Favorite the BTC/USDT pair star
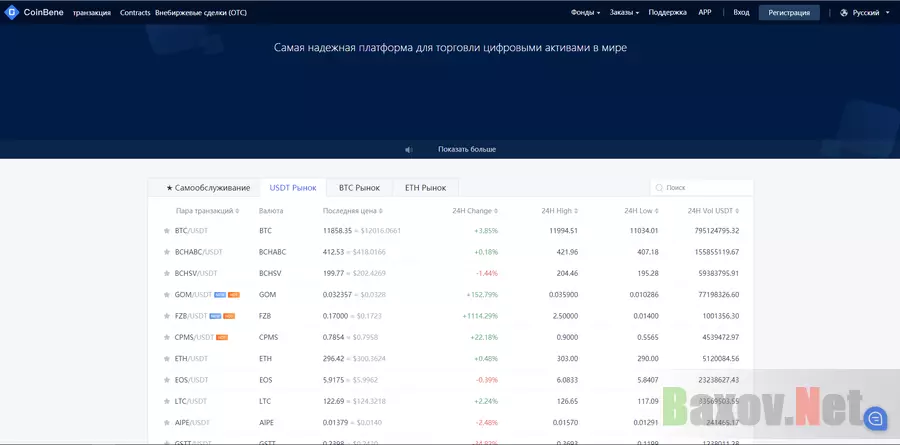This screenshot has width=900, height=445. pyautogui.click(x=166, y=231)
